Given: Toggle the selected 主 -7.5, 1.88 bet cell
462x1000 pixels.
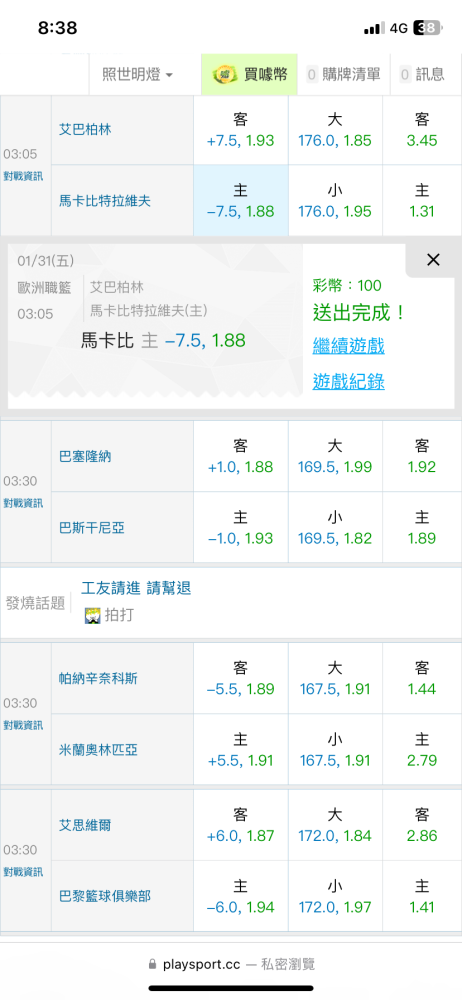Looking at the screenshot, I should coord(241,201).
